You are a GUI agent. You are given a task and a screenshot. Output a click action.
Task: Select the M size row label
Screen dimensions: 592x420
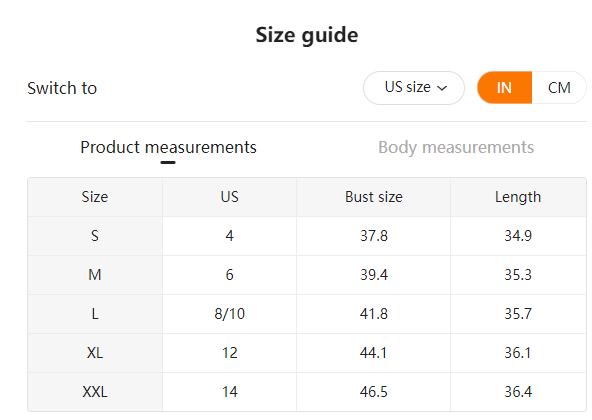(x=95, y=275)
